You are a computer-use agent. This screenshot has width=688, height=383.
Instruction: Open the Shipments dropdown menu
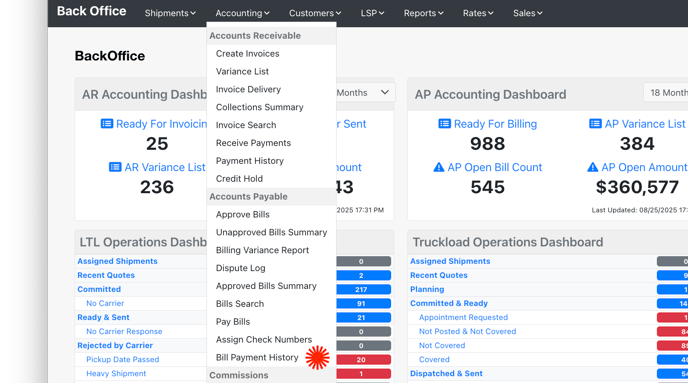click(170, 13)
